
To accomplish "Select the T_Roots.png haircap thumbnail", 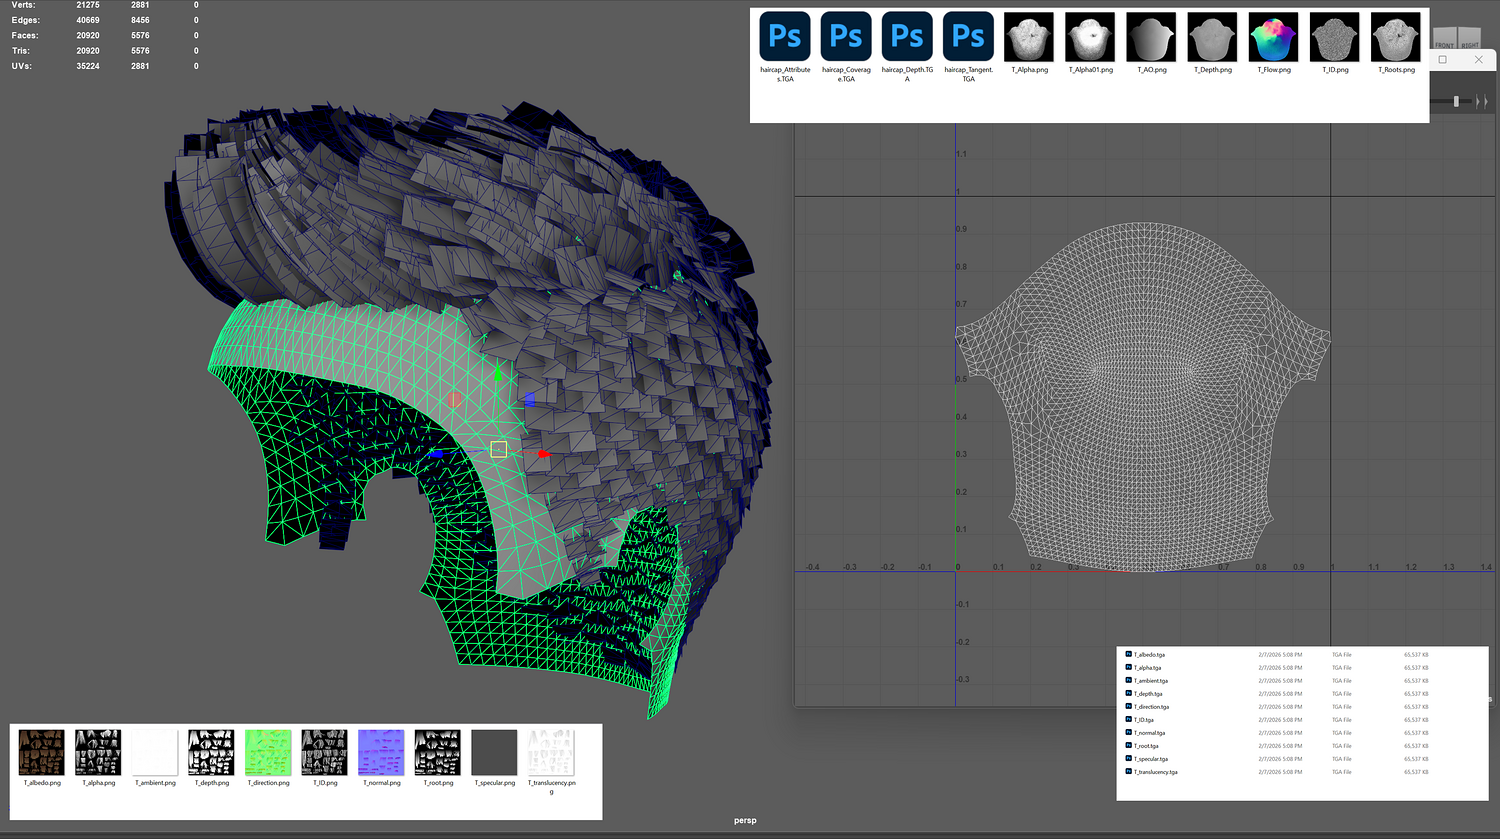I will pyautogui.click(x=1395, y=37).
